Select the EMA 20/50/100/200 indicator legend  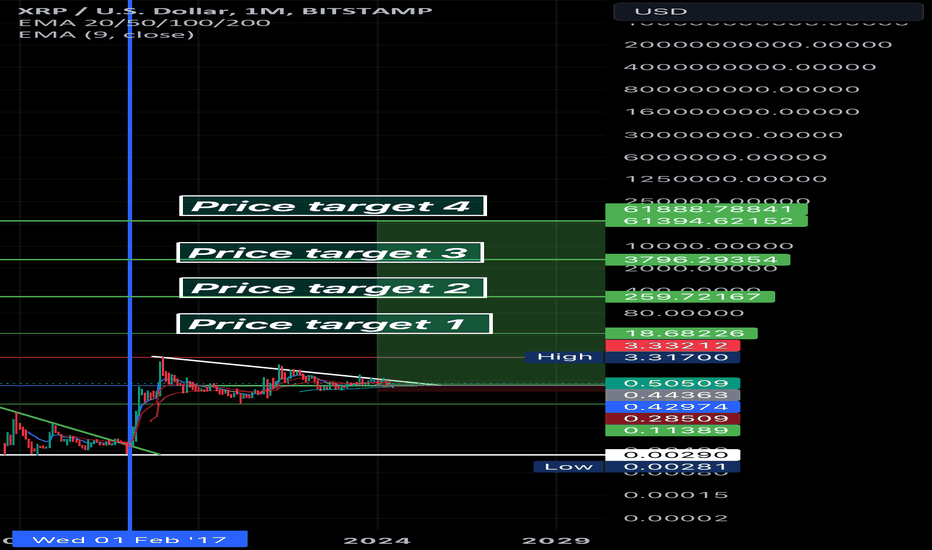tap(144, 23)
